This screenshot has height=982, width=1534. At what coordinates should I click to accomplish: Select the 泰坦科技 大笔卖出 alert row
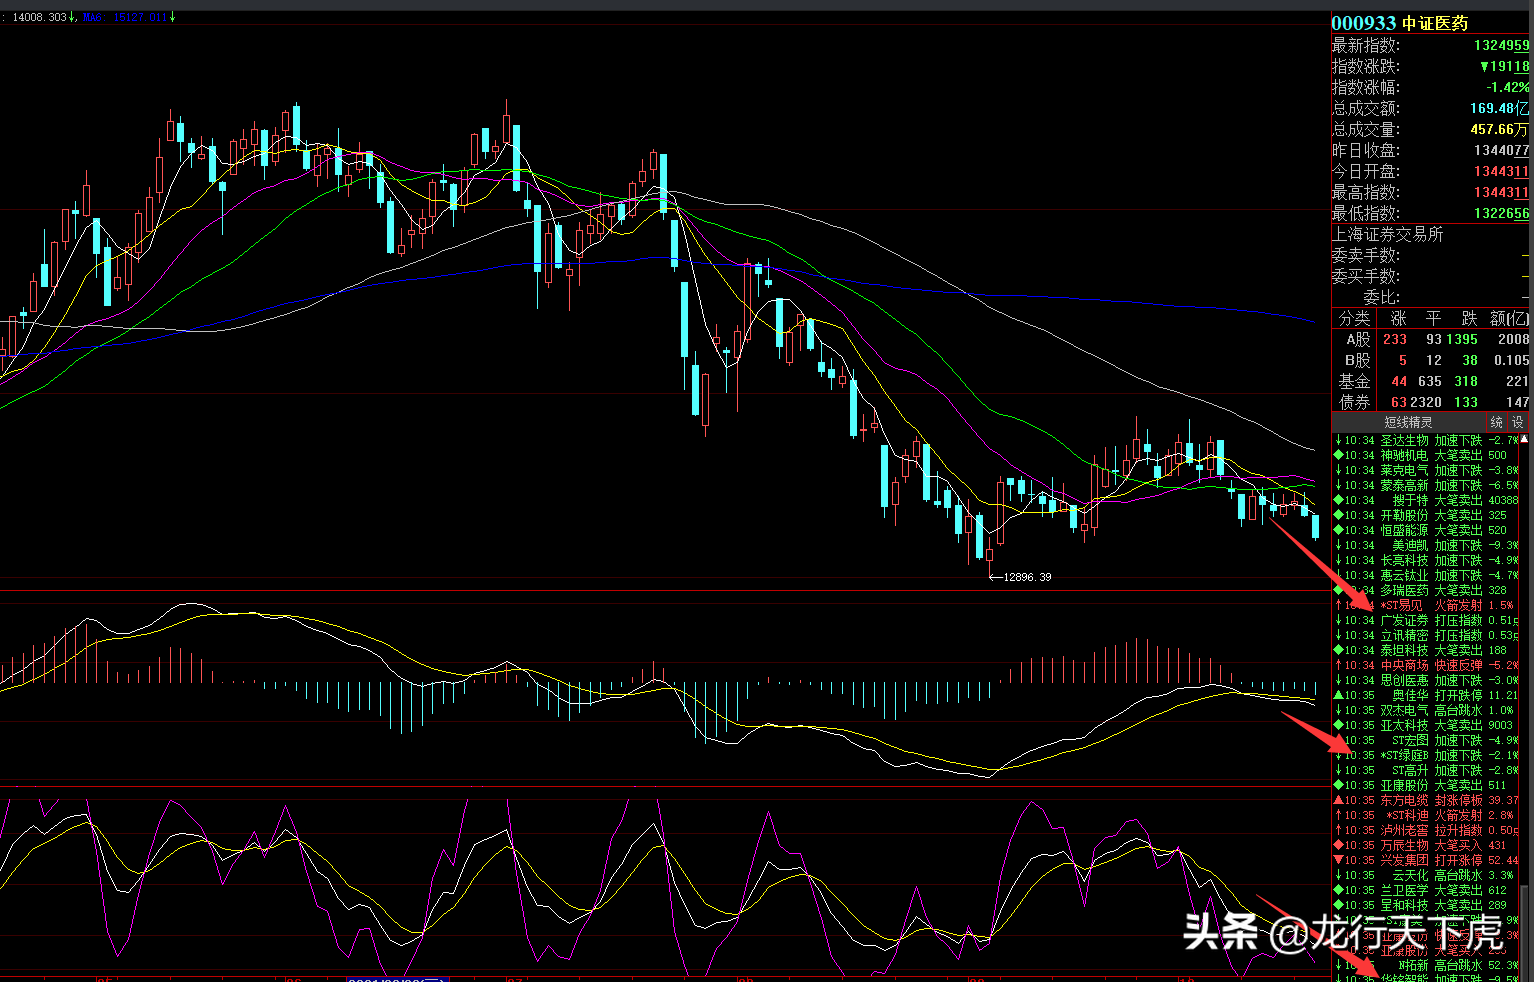1425,650
